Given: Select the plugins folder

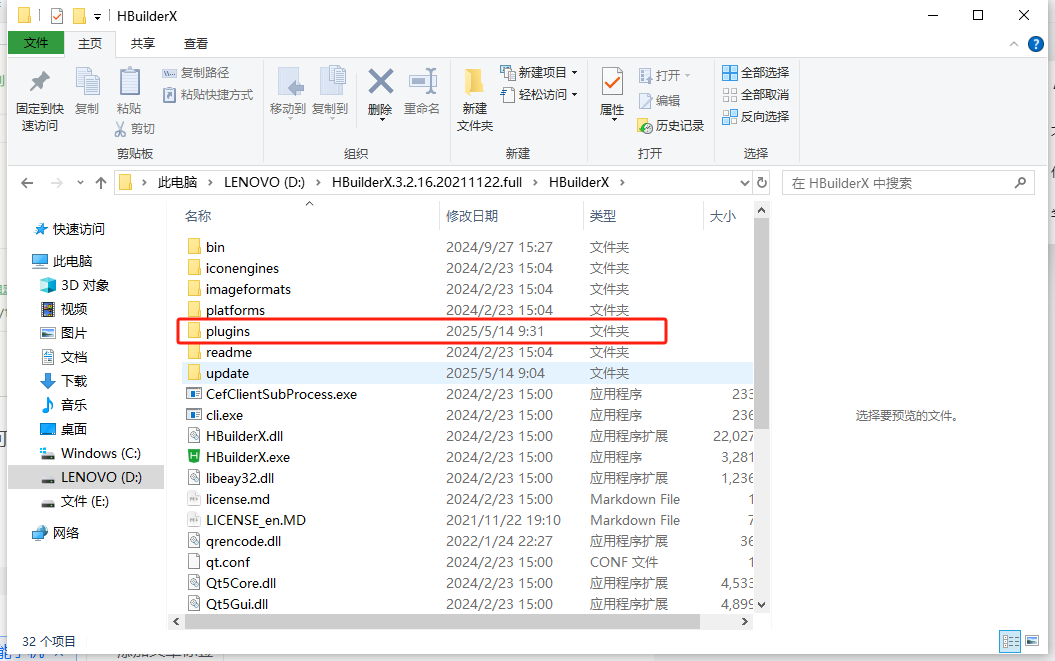Looking at the screenshot, I should [467, 331].
